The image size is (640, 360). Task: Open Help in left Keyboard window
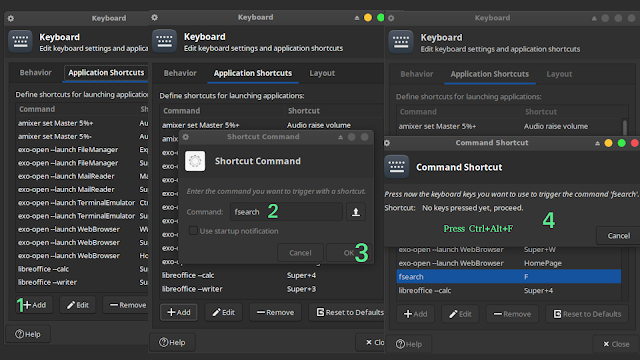(x=28, y=334)
